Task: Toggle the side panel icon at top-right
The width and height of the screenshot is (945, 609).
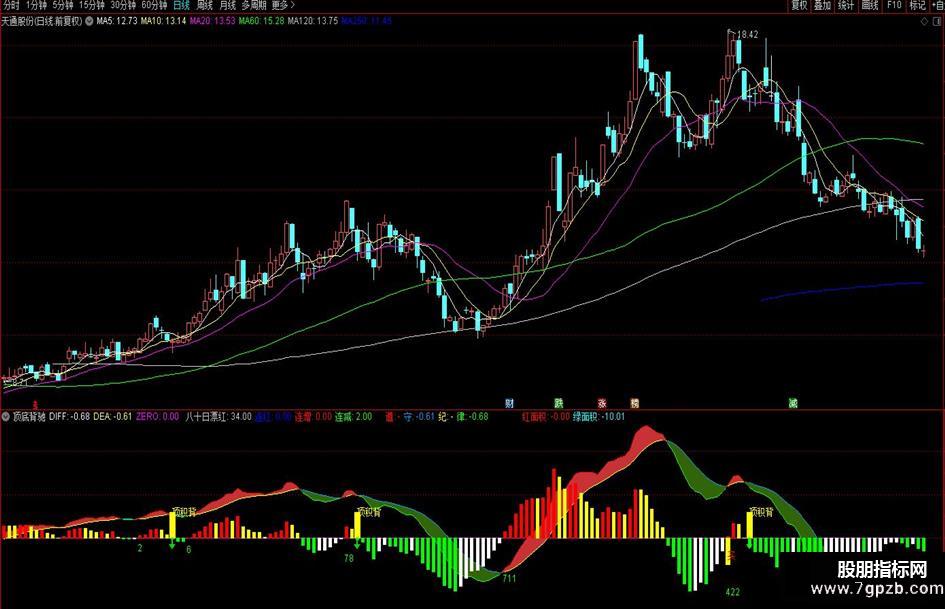Action: pos(937,22)
